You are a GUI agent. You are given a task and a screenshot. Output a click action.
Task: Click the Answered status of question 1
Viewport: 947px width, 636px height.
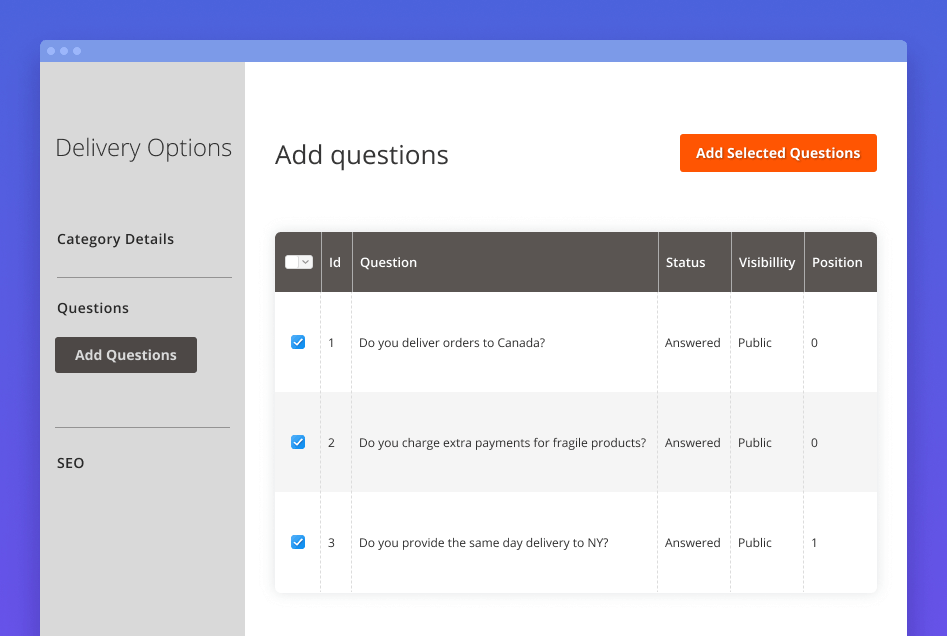pyautogui.click(x=692, y=342)
